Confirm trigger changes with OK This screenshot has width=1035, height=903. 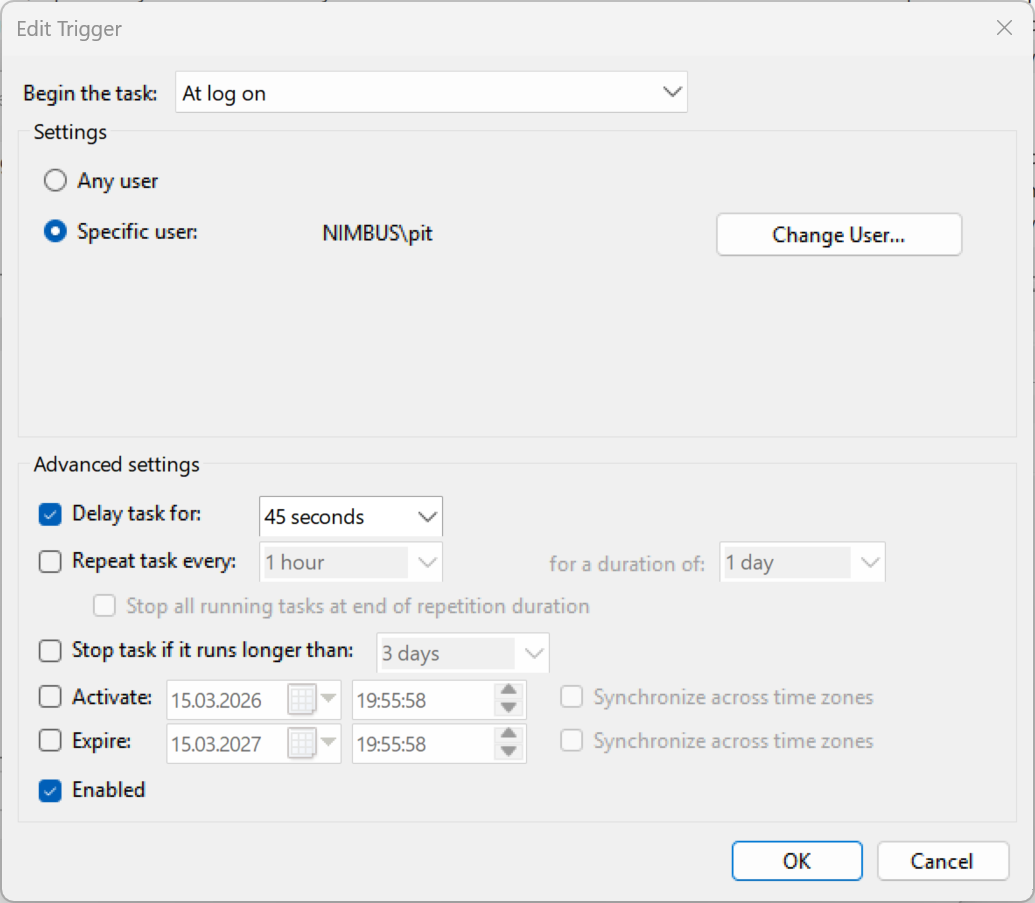(797, 861)
